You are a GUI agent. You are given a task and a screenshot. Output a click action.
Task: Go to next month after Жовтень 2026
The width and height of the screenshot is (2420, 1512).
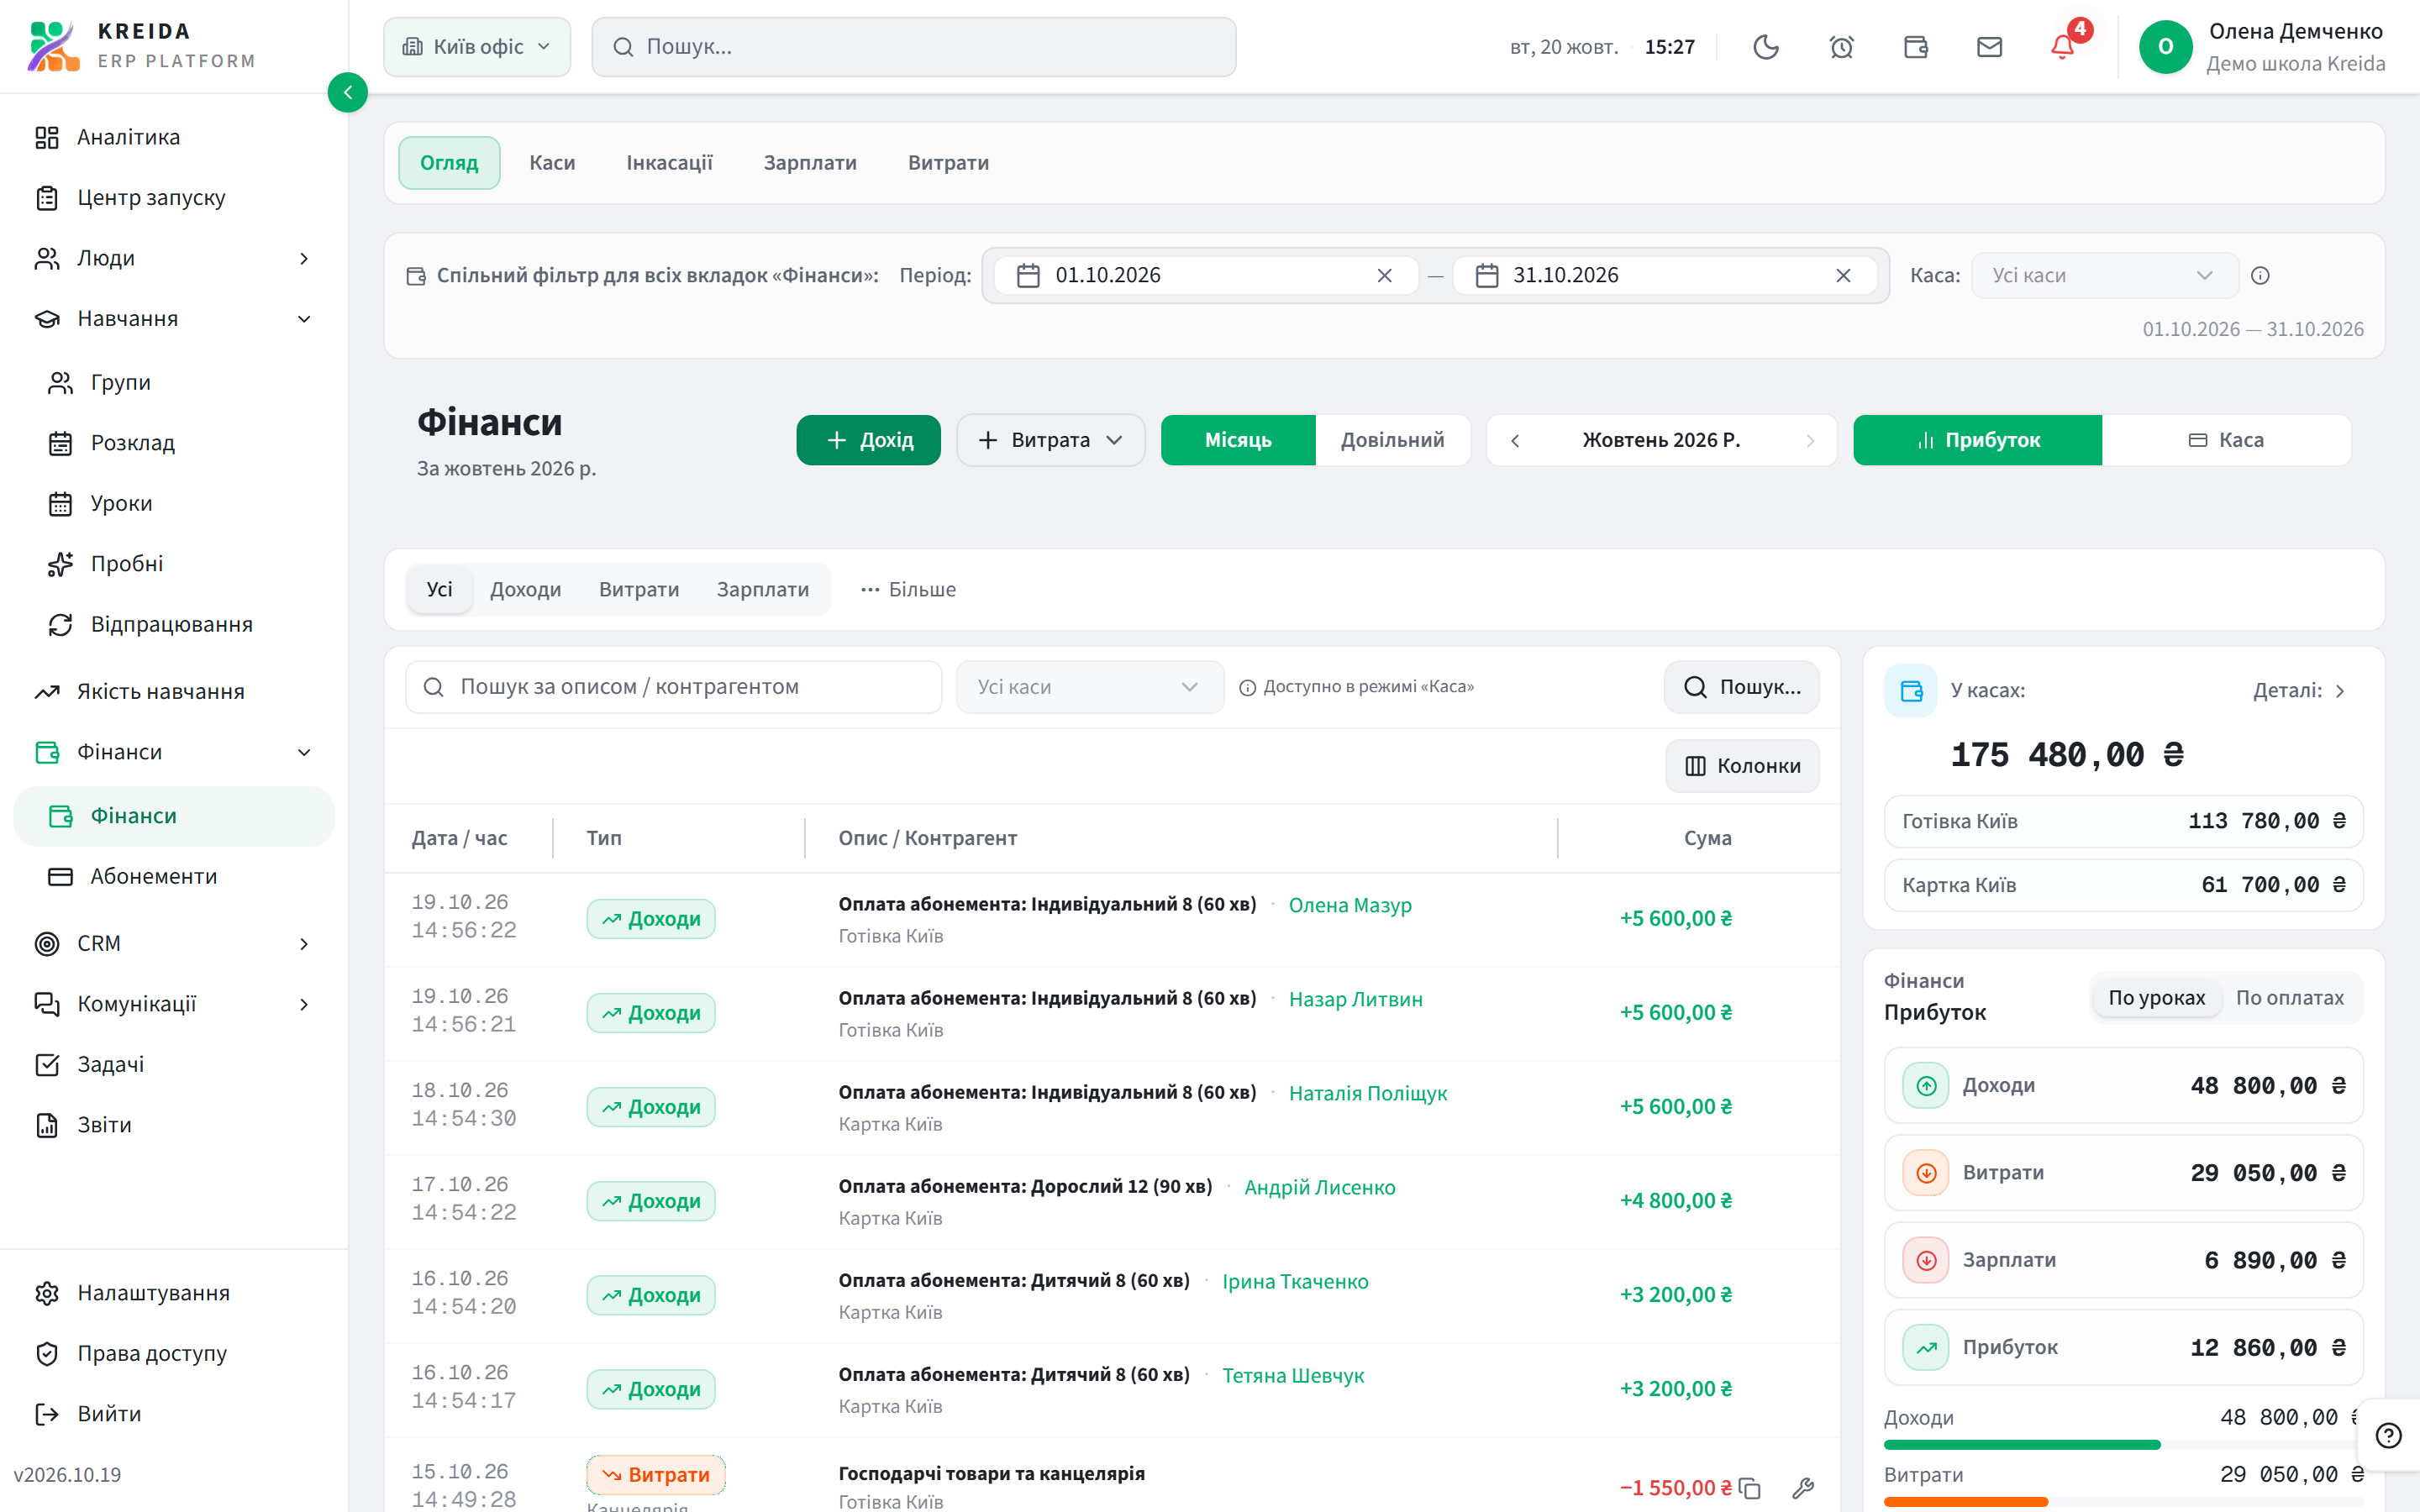pyautogui.click(x=1810, y=441)
